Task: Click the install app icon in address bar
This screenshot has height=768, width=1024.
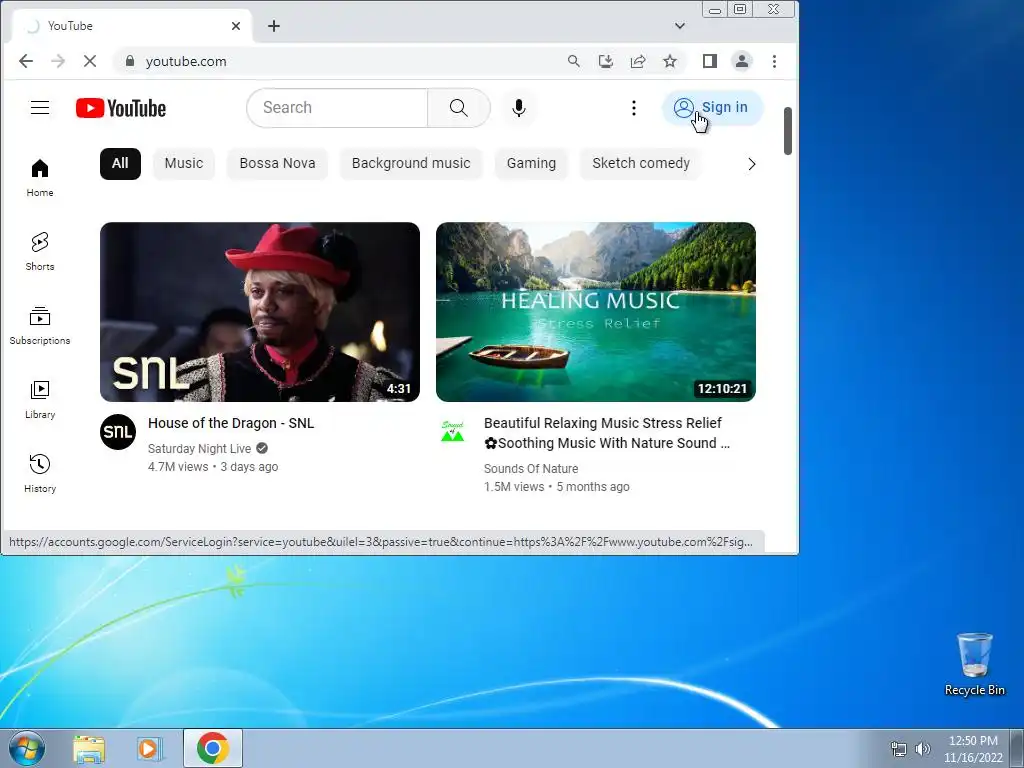Action: (x=606, y=61)
